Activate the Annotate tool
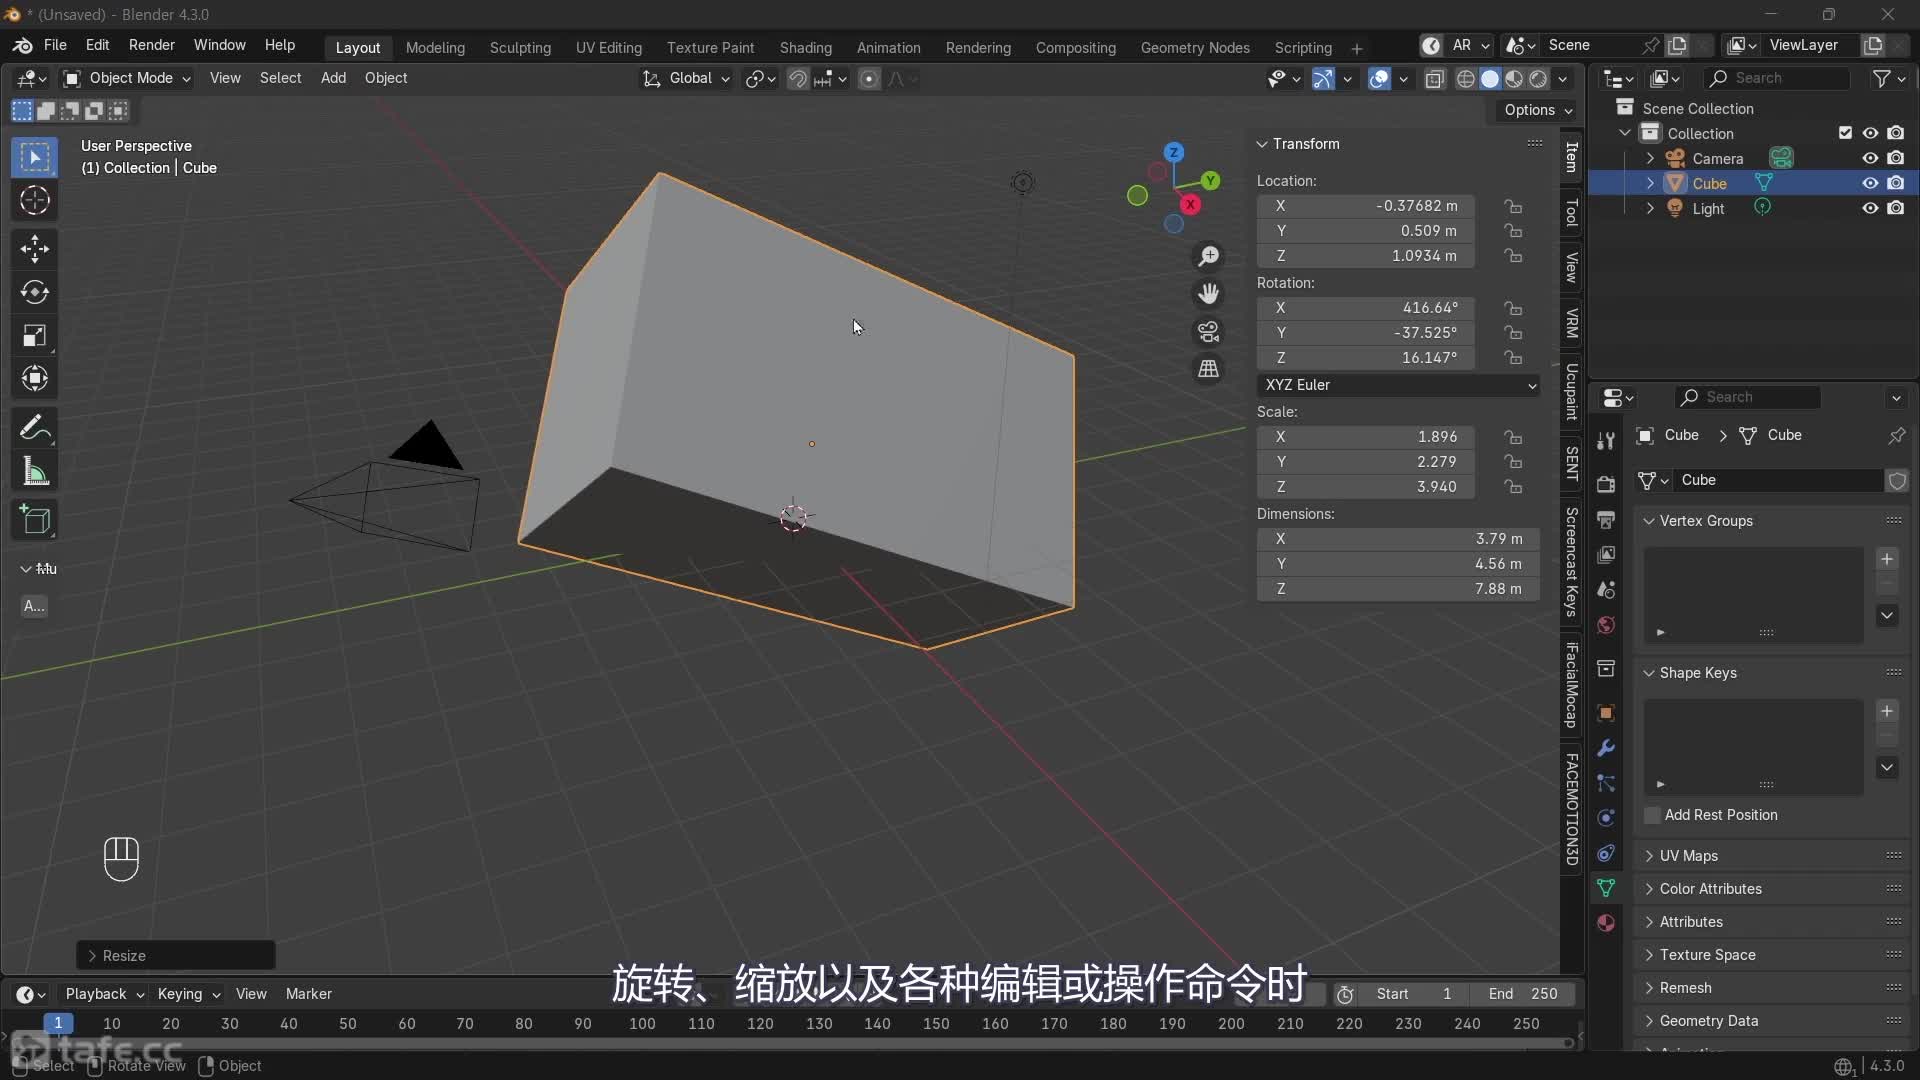1920x1080 pixels. [x=34, y=427]
